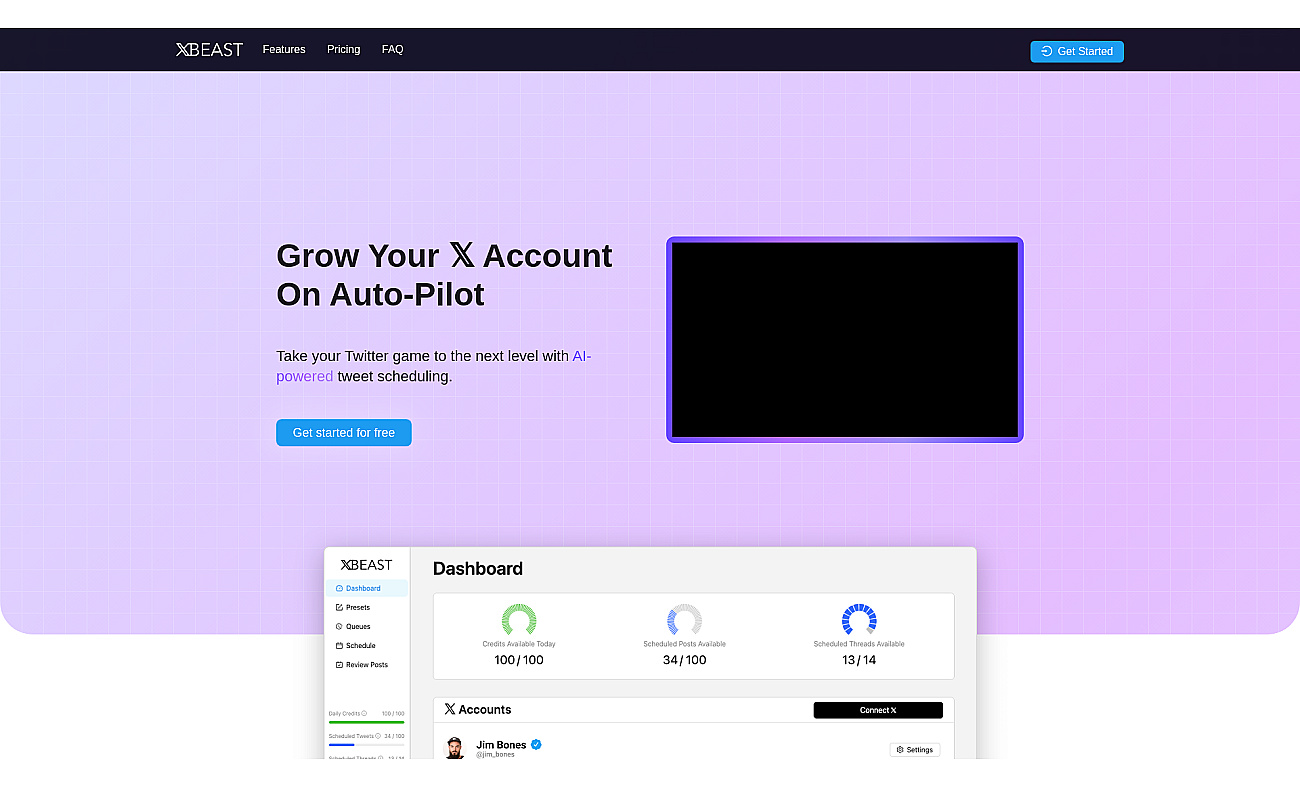Click the X icon beside Accounts heading

click(x=450, y=709)
